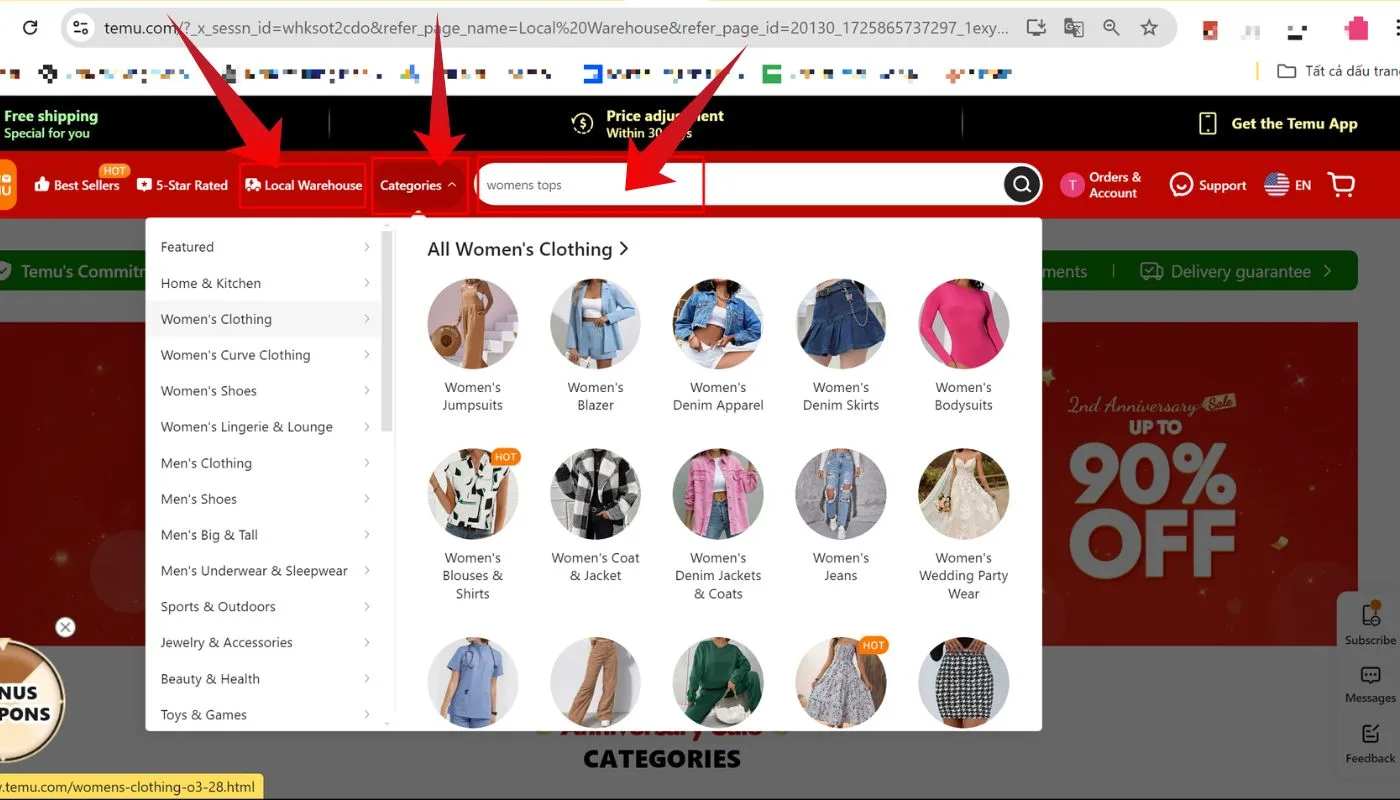1400x800 pixels.
Task: Close the bonus coupons popup
Action: click(x=65, y=627)
